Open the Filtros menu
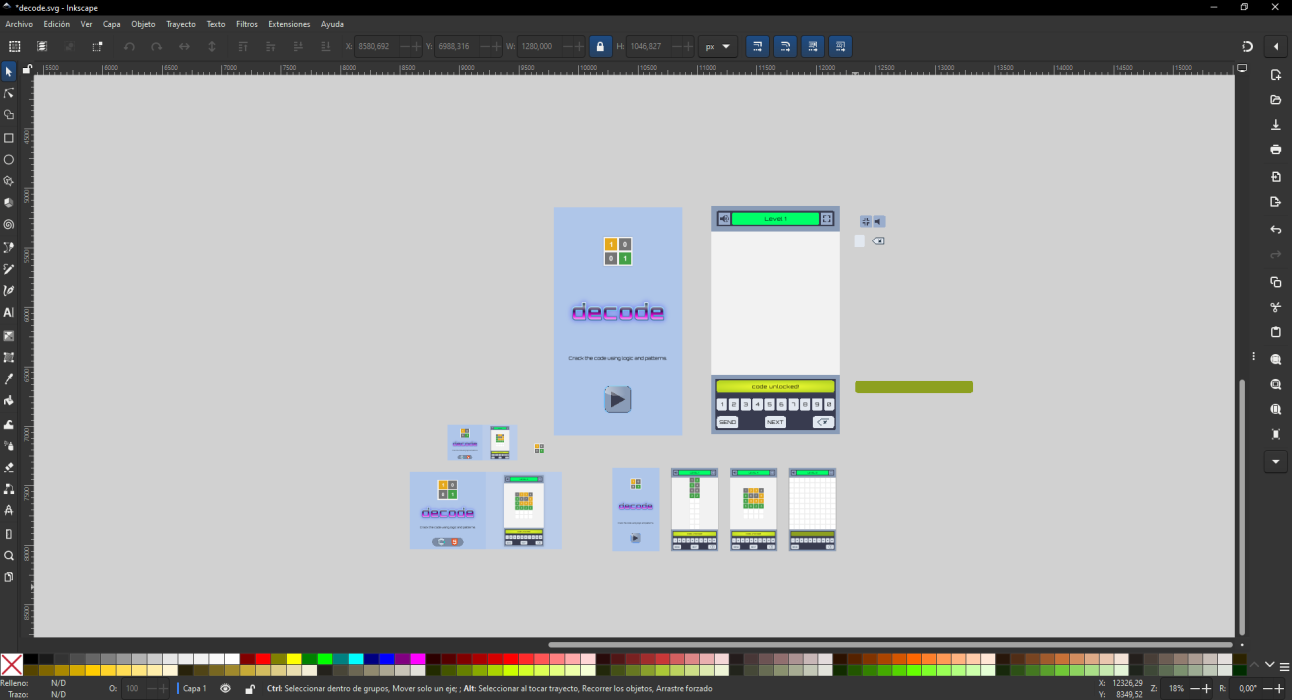The width and height of the screenshot is (1292, 700). click(x=246, y=24)
